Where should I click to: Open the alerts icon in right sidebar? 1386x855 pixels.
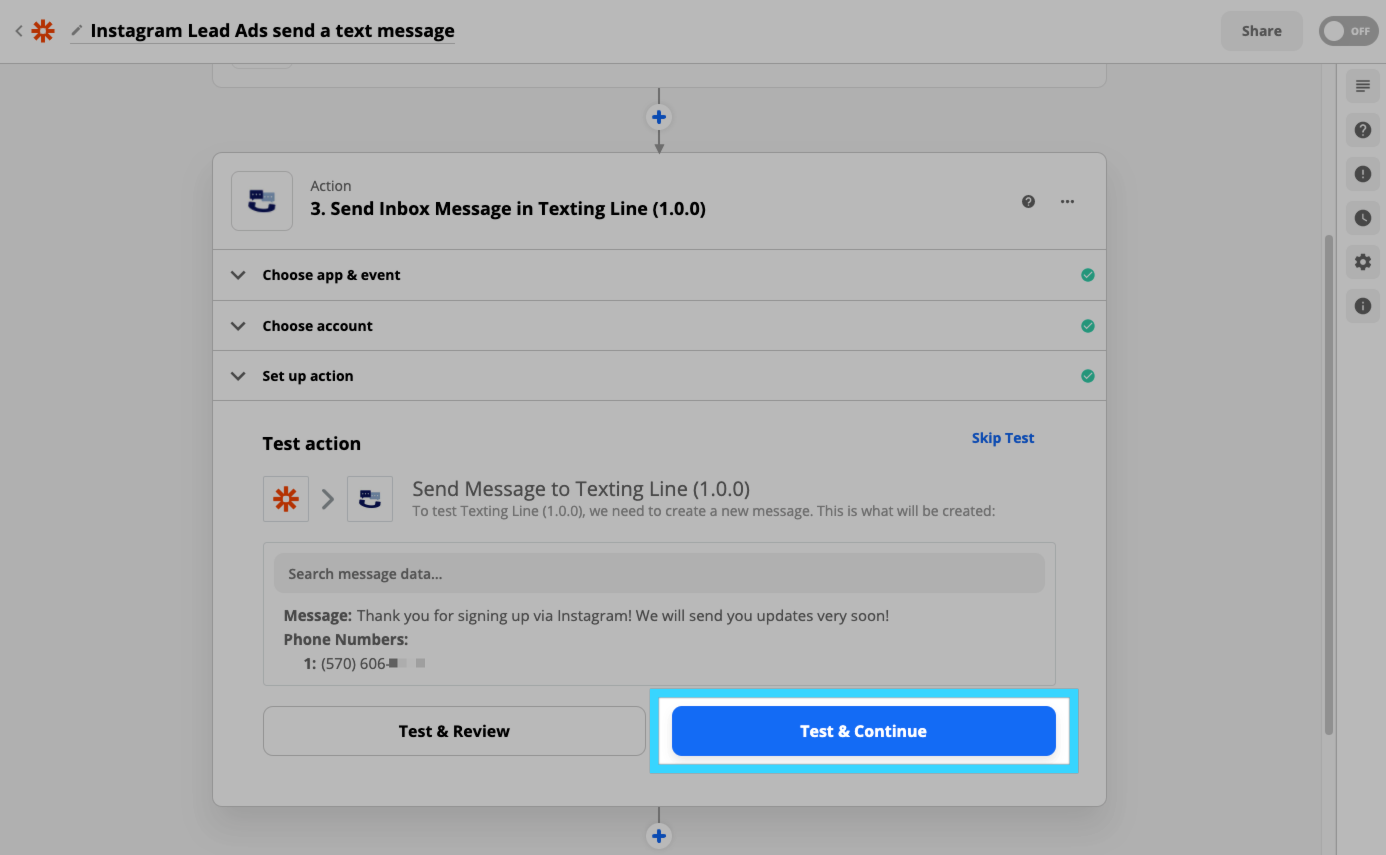(1363, 174)
